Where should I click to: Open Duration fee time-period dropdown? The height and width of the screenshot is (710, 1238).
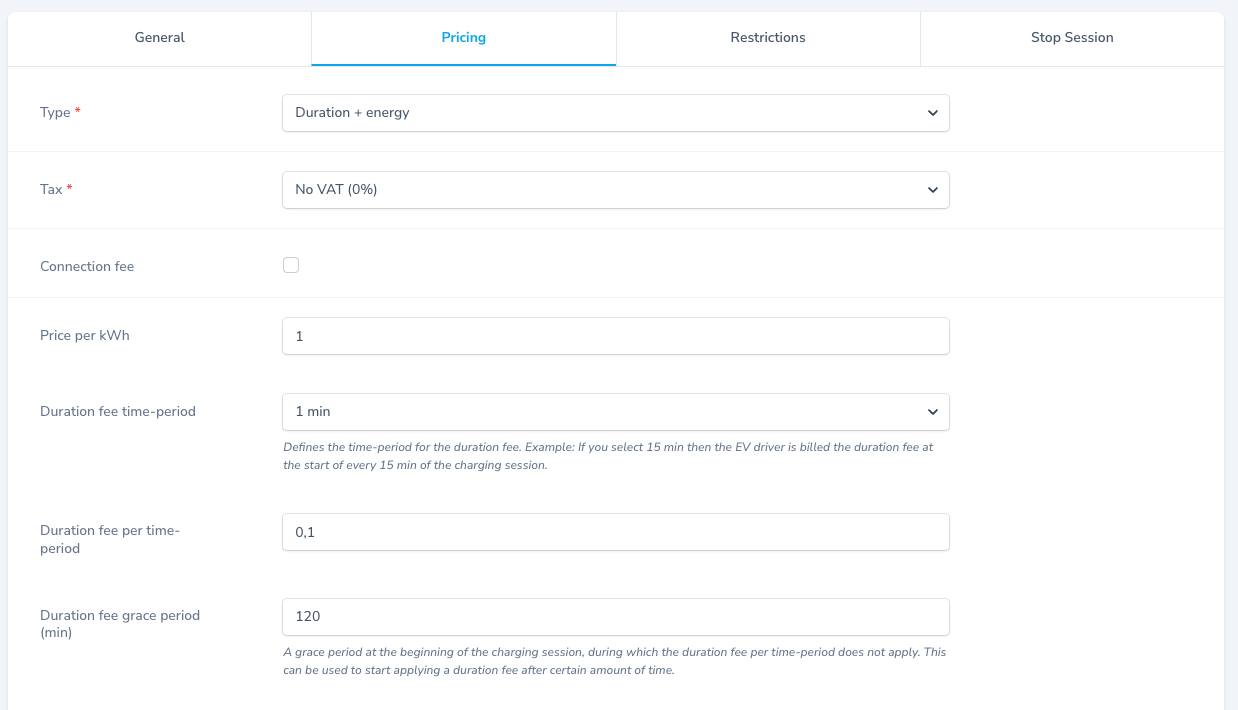(616, 412)
